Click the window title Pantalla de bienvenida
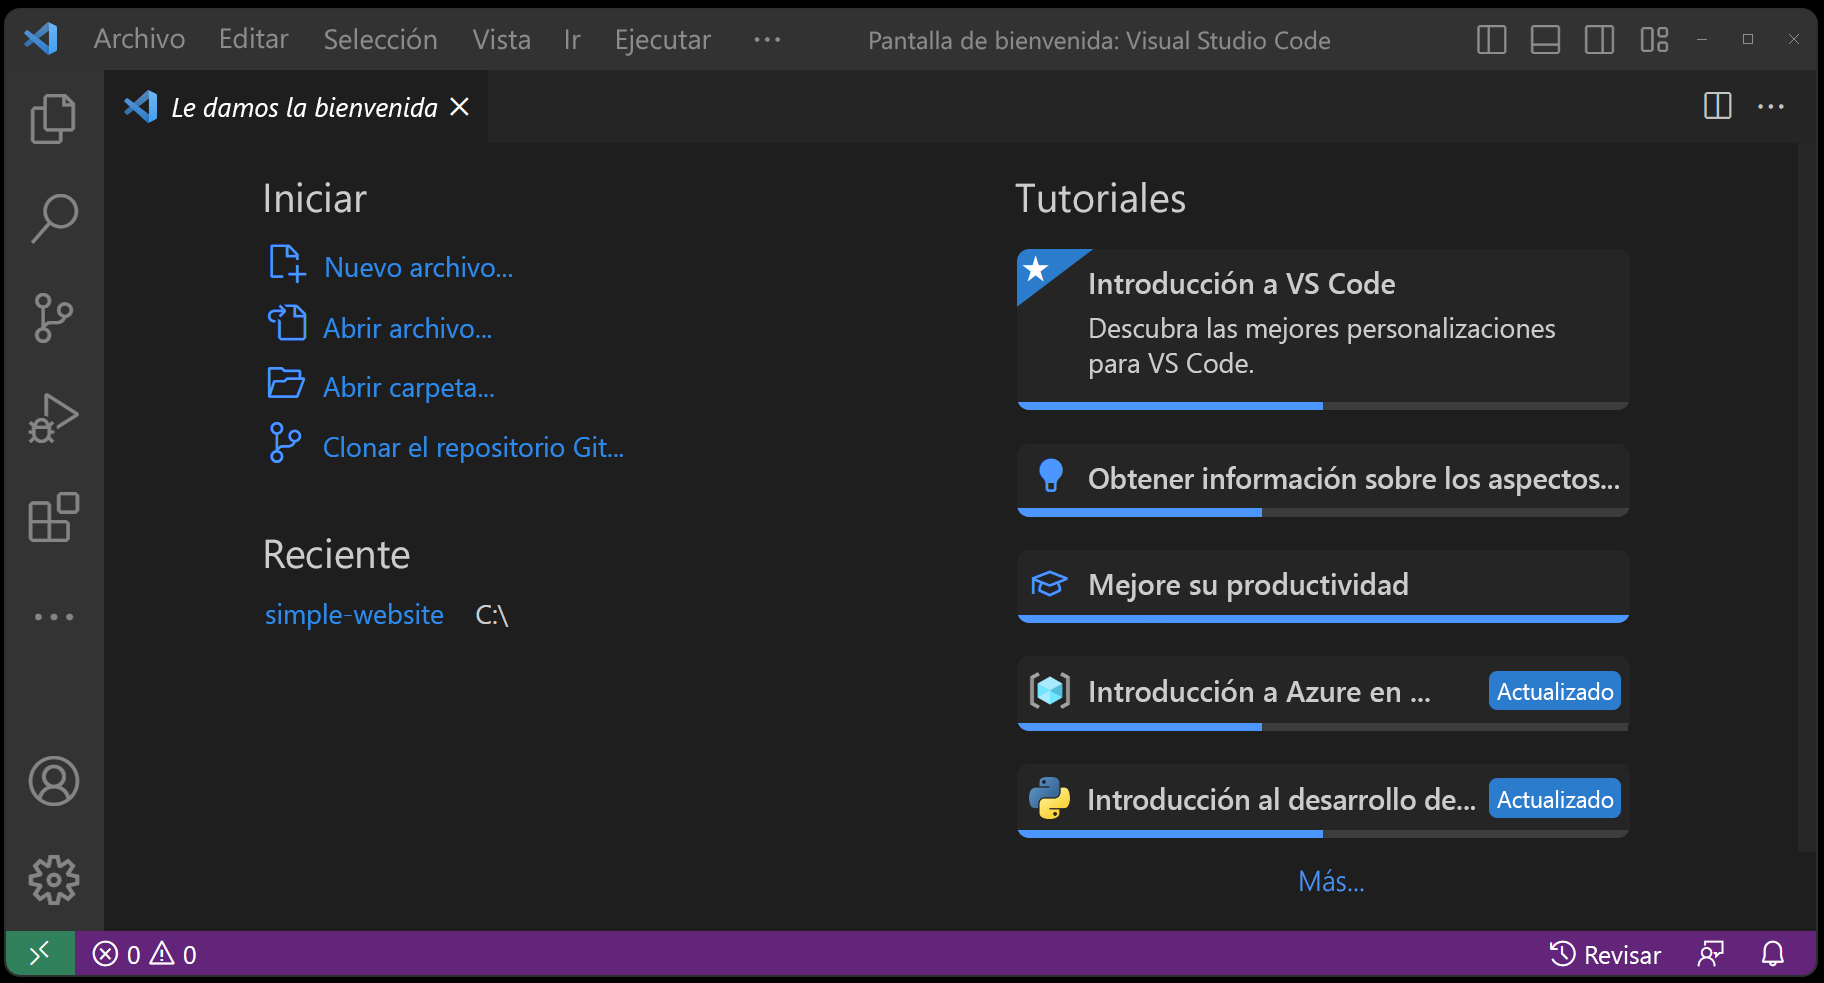The image size is (1824, 983). coord(1099,40)
